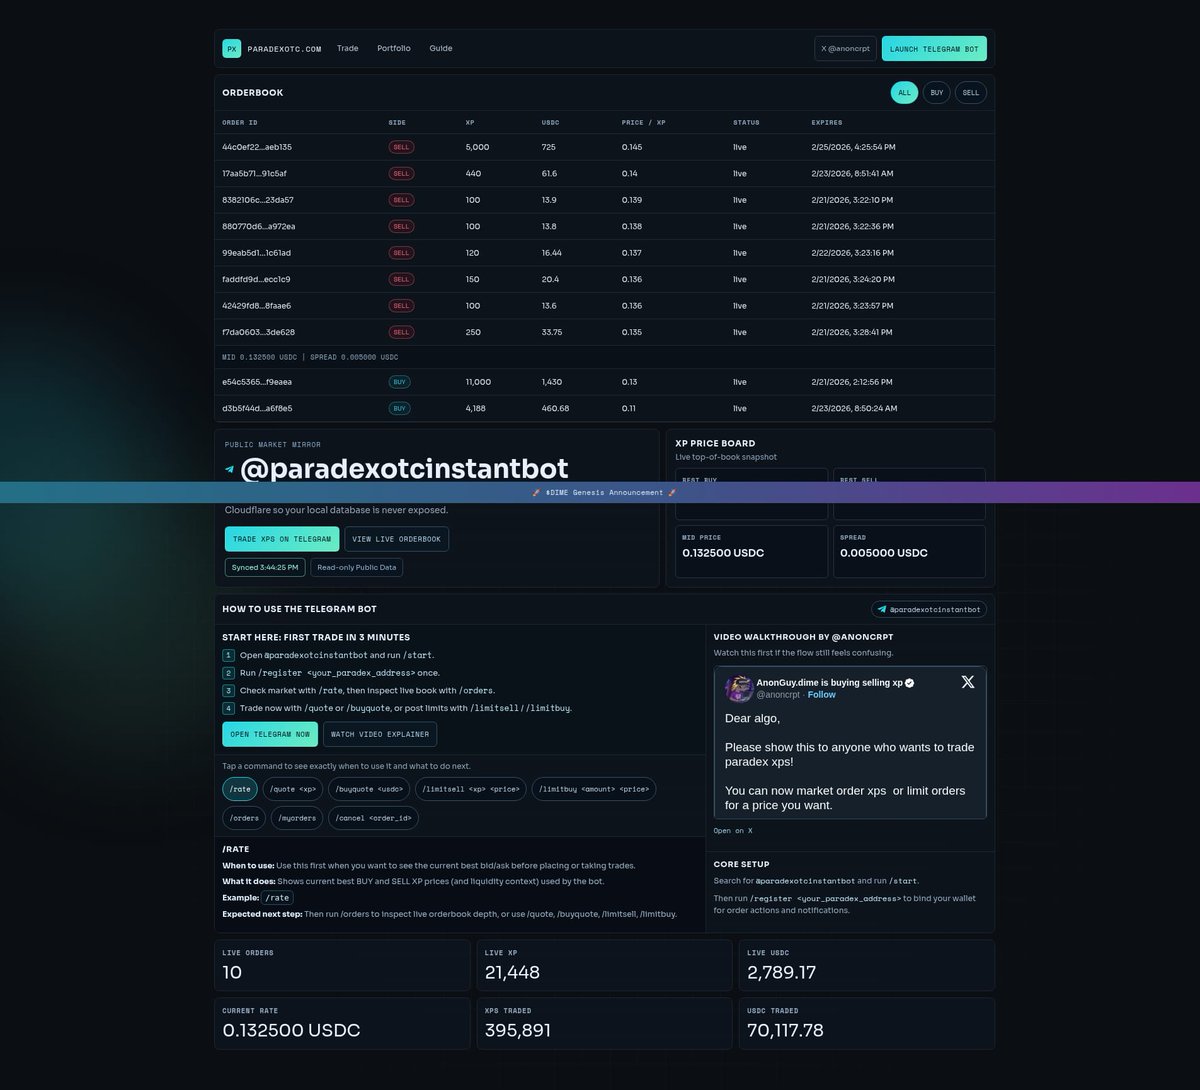Screen dimensions: 1200x1090
Task: Select the /quote <xp> command chip
Action: click(293, 789)
